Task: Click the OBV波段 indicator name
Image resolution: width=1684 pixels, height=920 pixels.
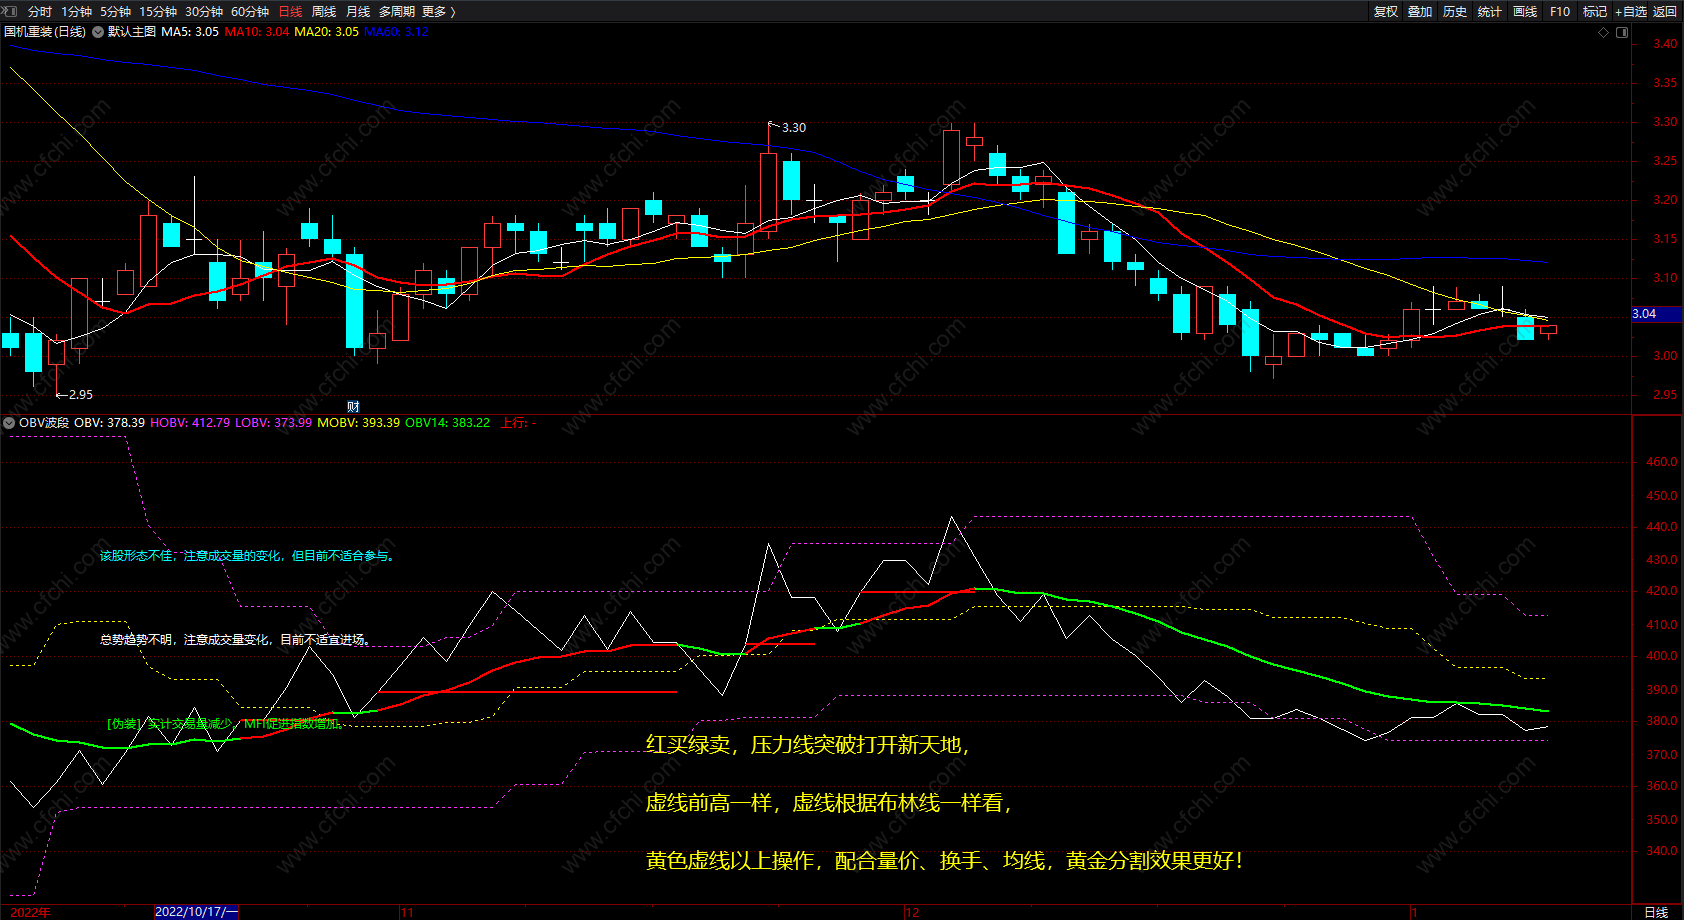Action: pos(44,423)
